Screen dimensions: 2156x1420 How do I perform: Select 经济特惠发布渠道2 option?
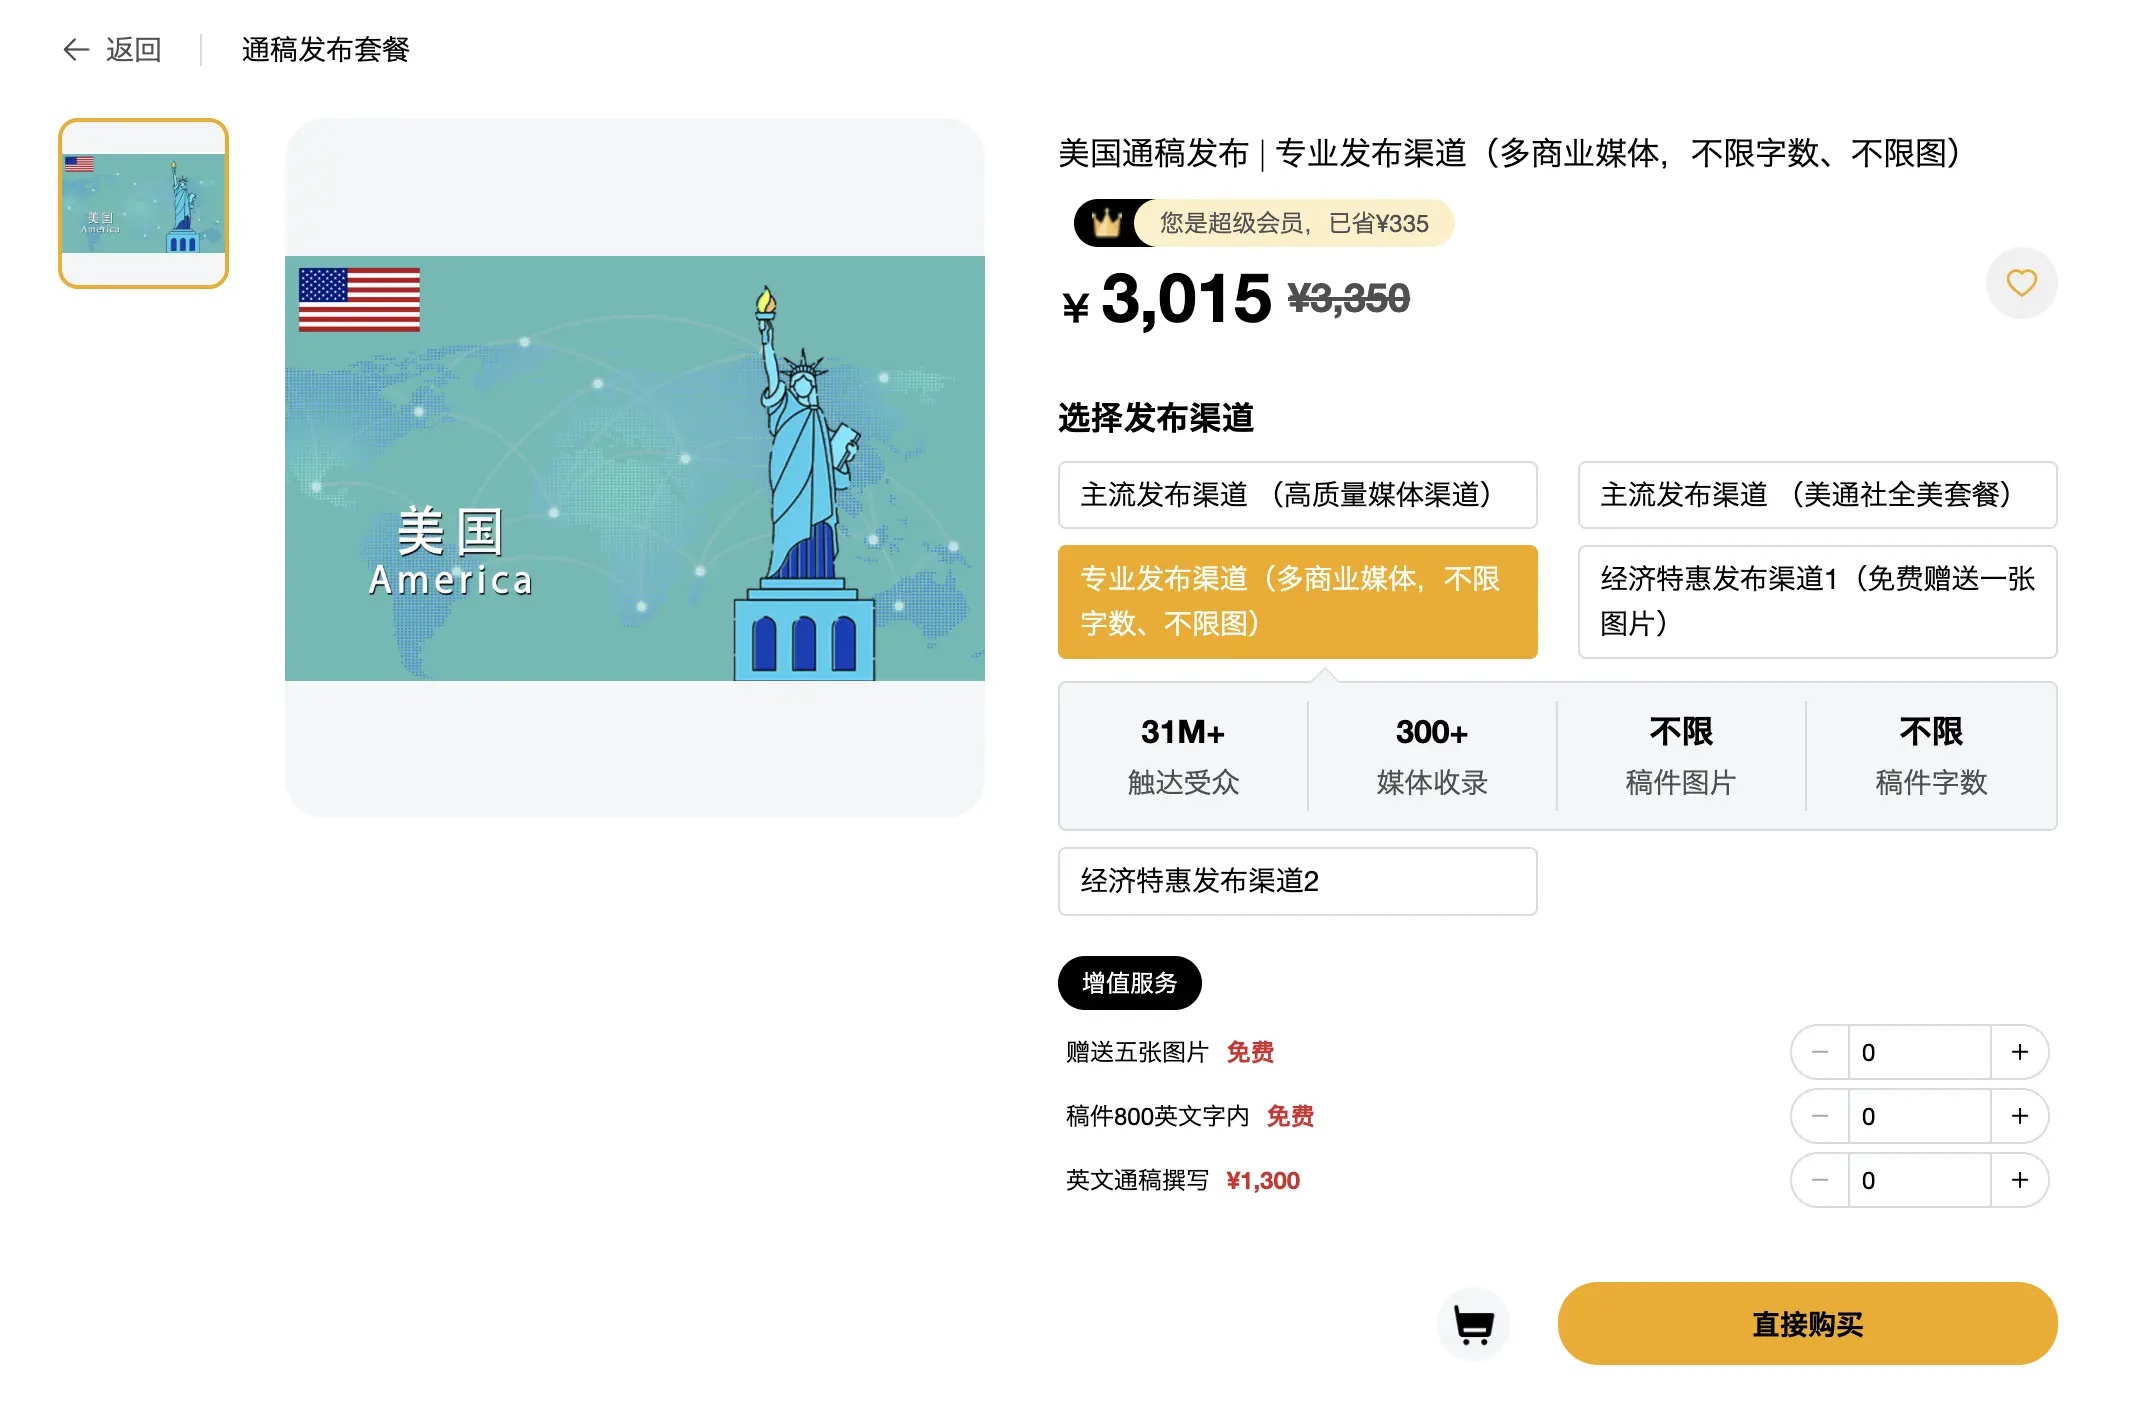pyautogui.click(x=1297, y=881)
